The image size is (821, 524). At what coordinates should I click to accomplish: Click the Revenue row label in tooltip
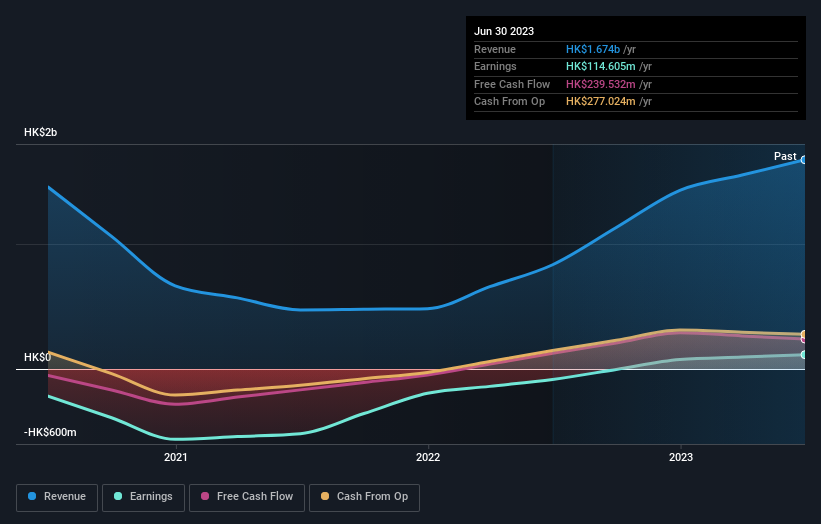495,49
